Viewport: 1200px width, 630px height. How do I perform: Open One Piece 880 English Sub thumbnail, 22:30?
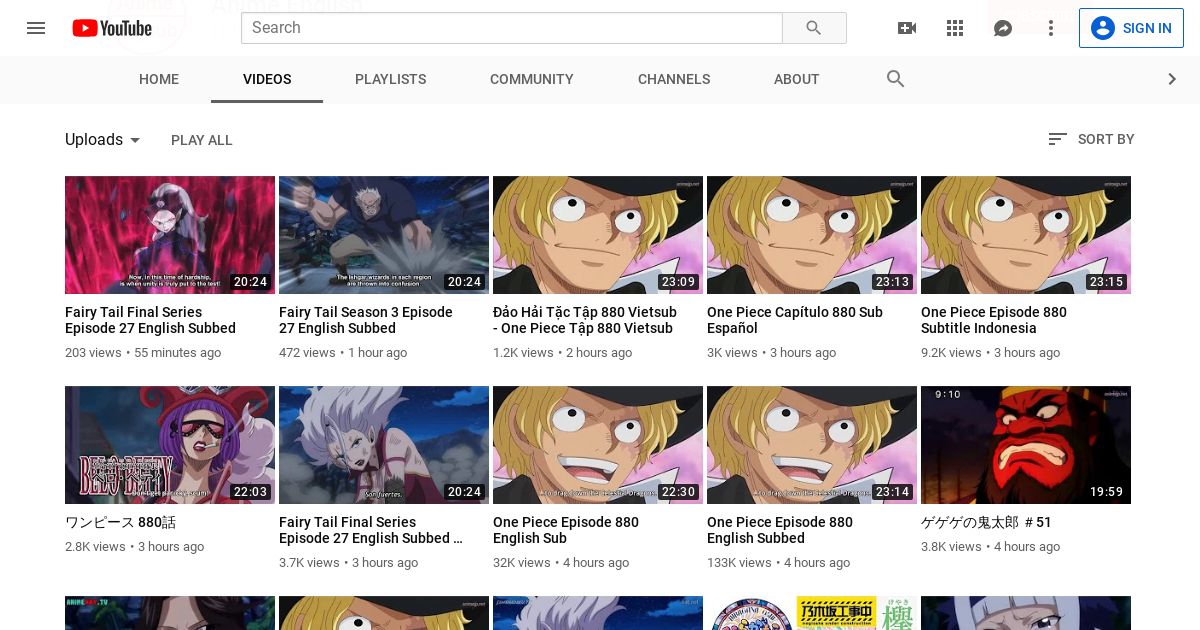(598, 445)
